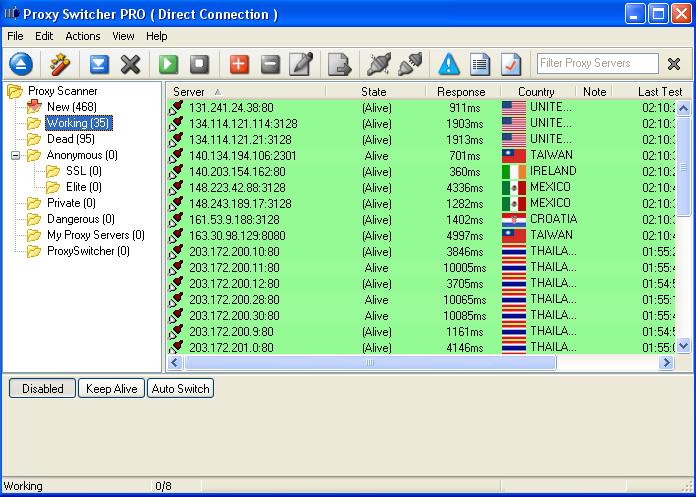Collapse the Anonymous folder tree node
The height and width of the screenshot is (497, 696).
(16, 155)
